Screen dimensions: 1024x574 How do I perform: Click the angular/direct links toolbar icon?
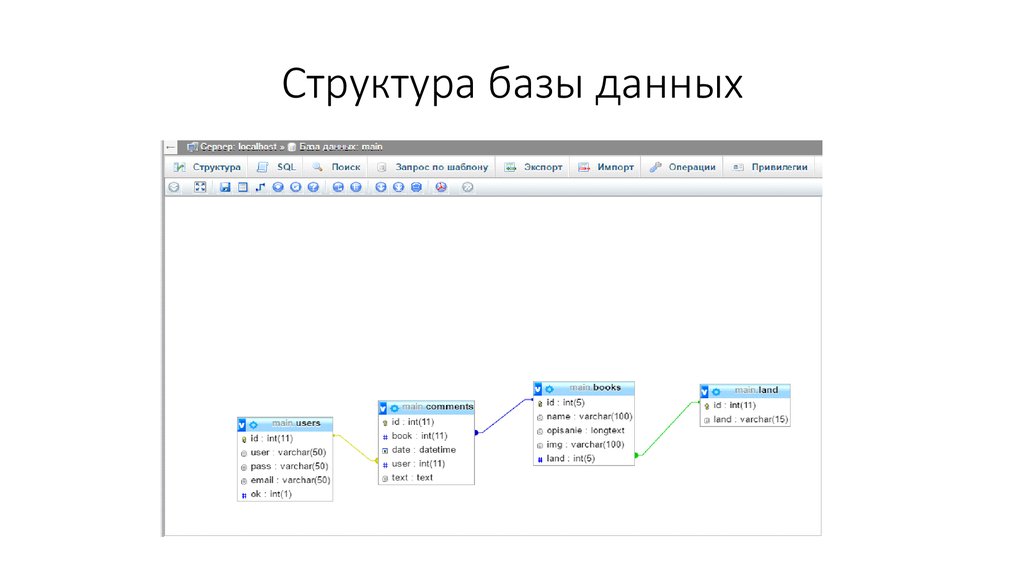[338, 187]
